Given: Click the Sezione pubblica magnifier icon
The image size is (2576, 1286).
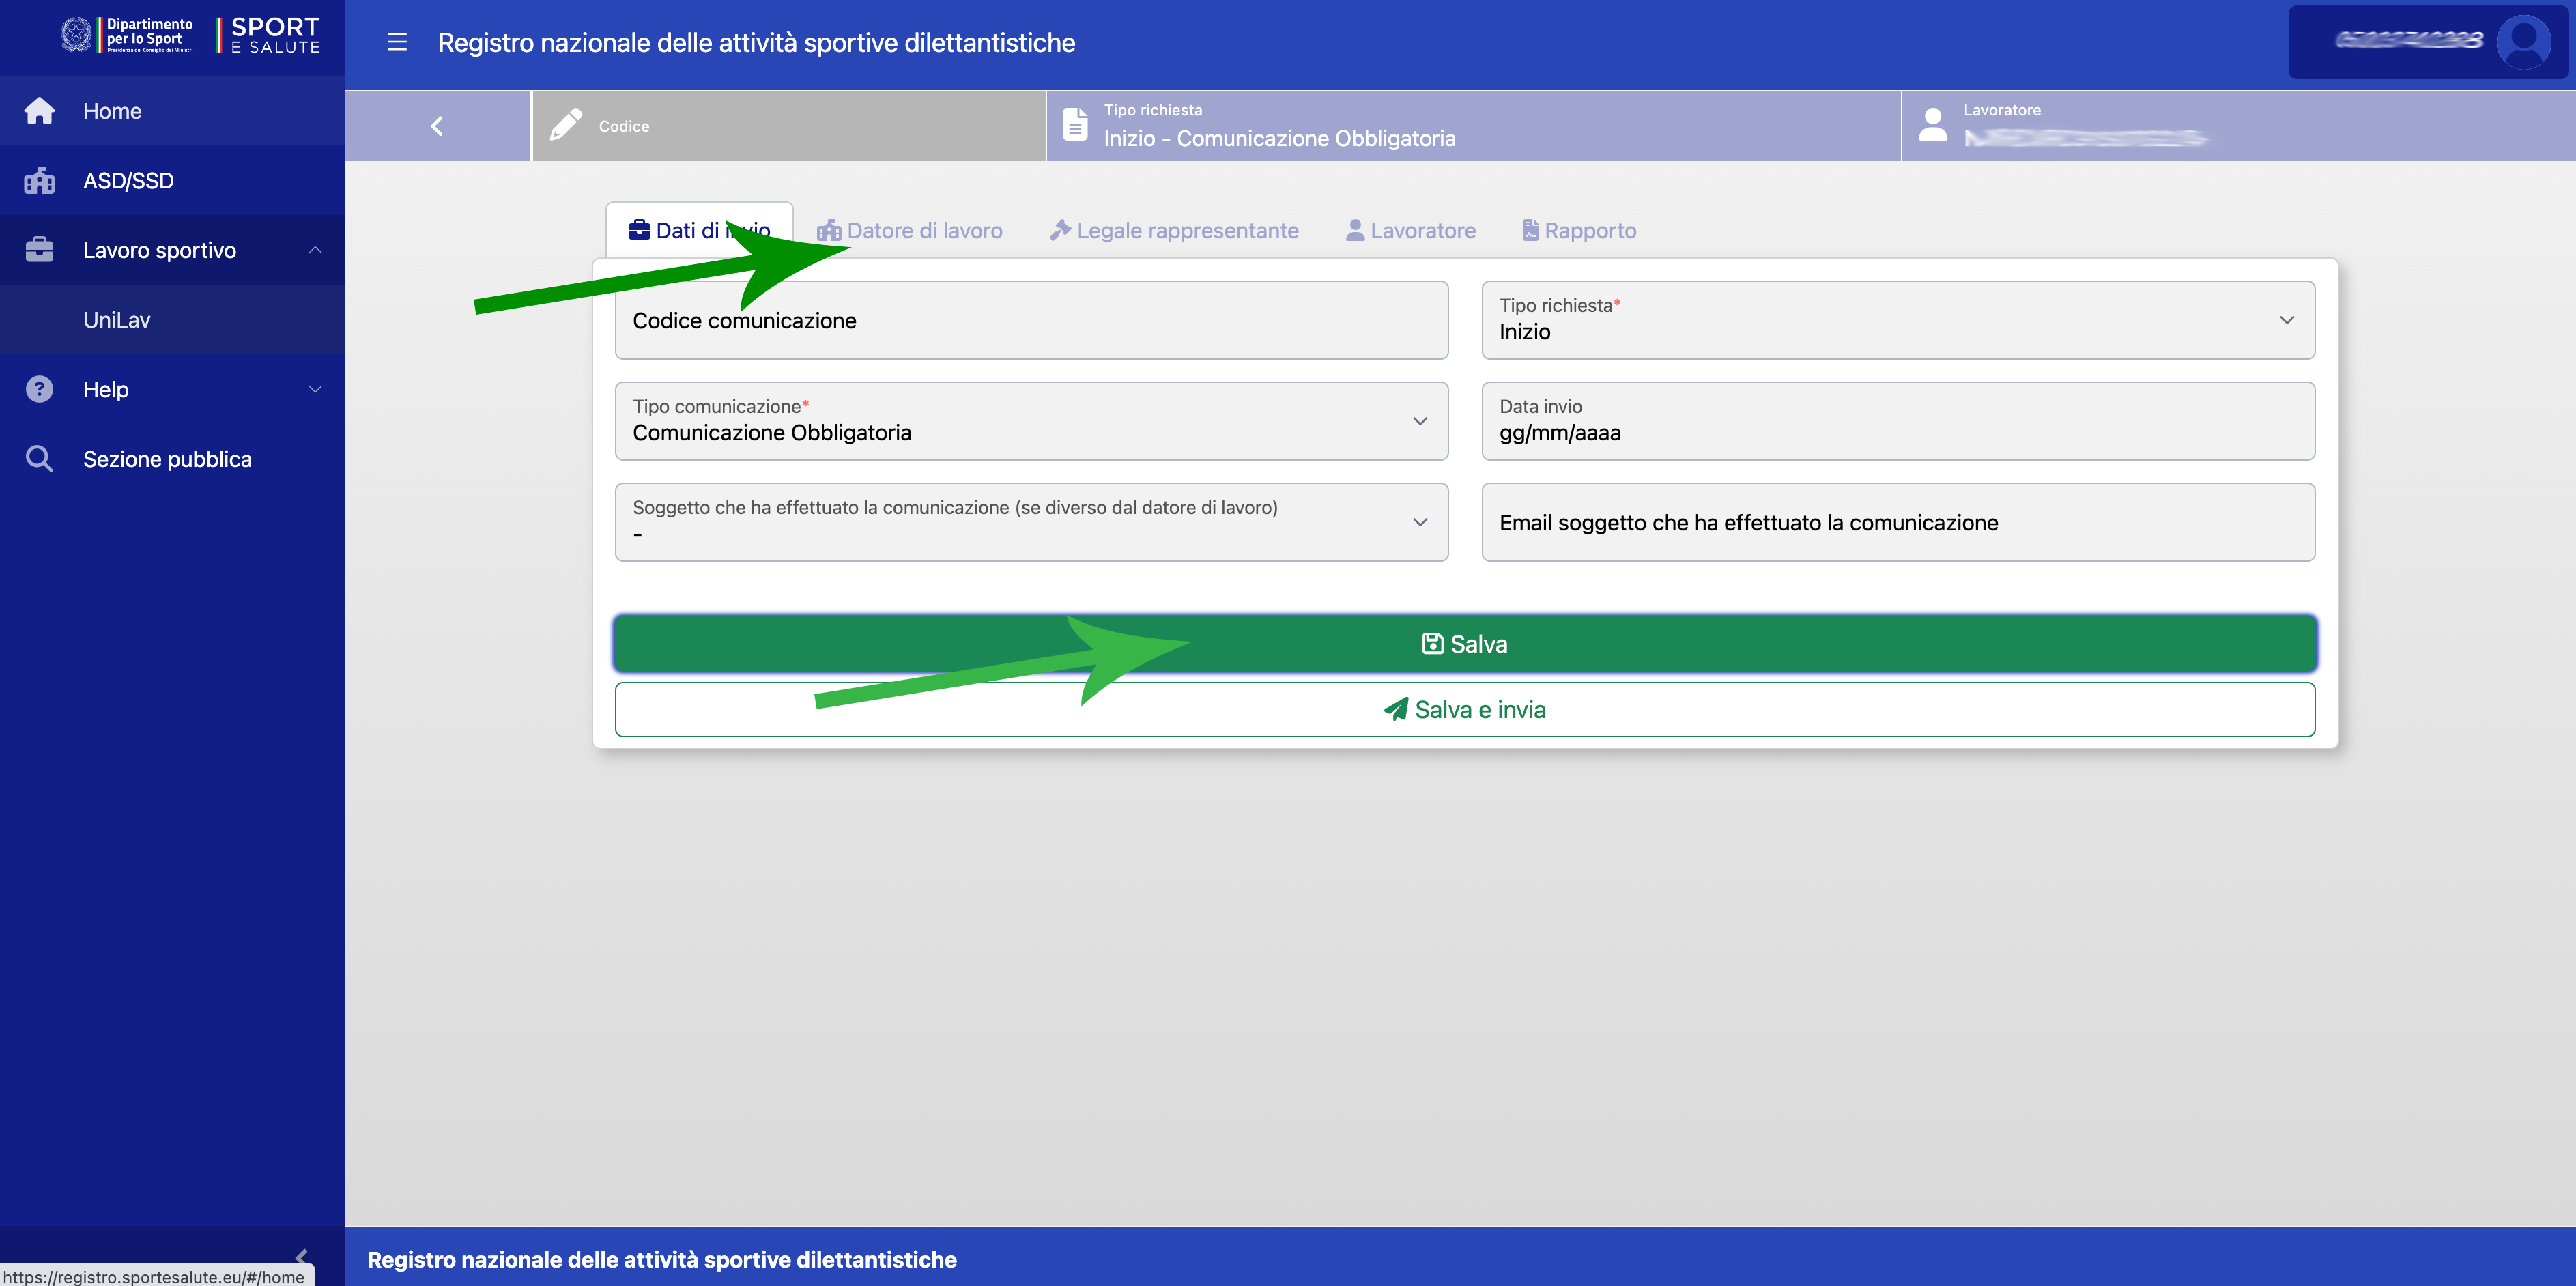Looking at the screenshot, I should (40, 459).
